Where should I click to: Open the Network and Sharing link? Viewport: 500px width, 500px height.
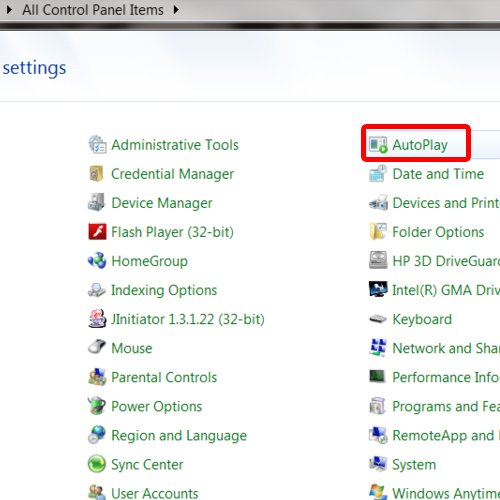tap(446, 348)
